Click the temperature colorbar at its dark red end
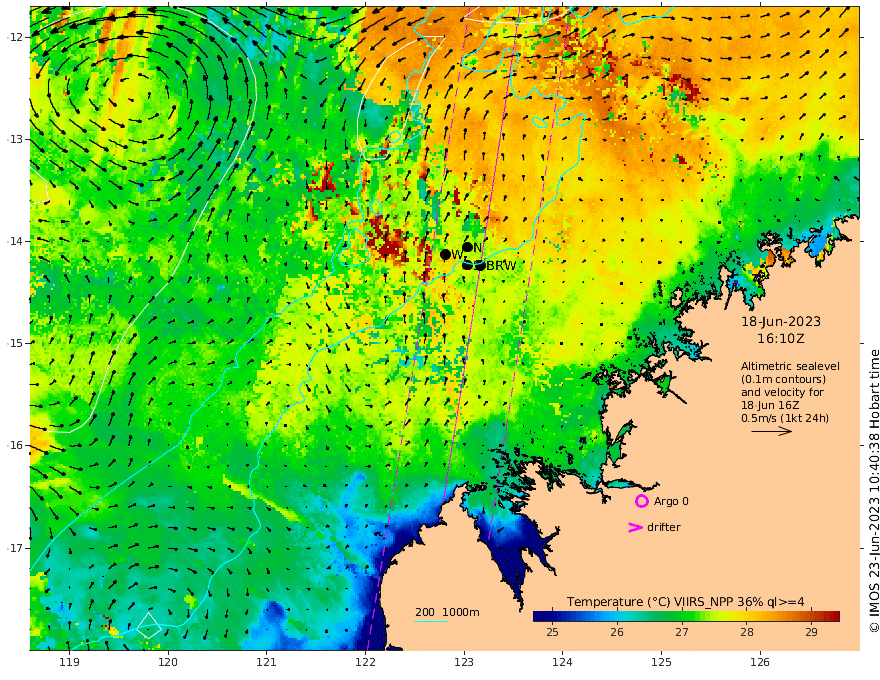Screen dimensions: 880x680 (x=835, y=616)
